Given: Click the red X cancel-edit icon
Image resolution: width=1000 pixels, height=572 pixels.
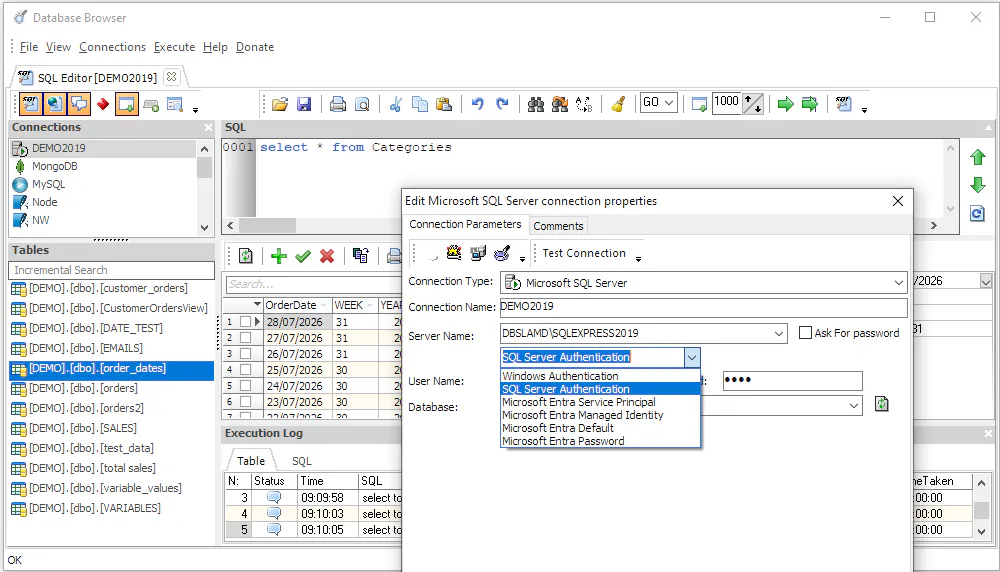Looking at the screenshot, I should tap(327, 256).
